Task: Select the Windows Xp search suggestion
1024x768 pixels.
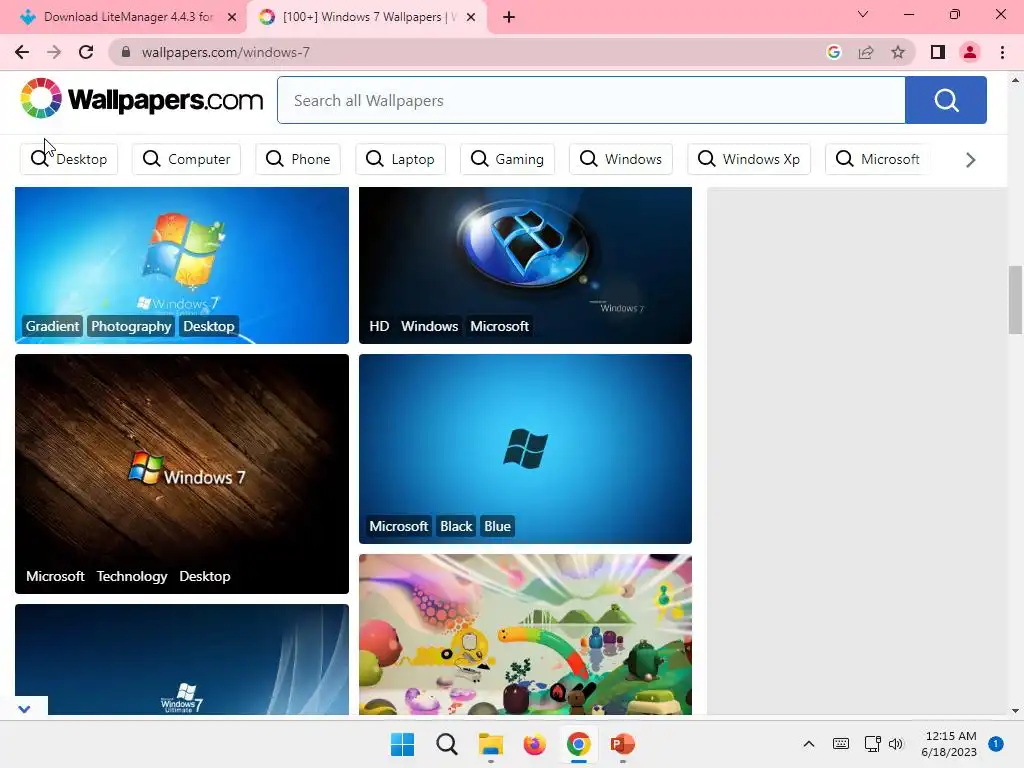Action: point(749,159)
